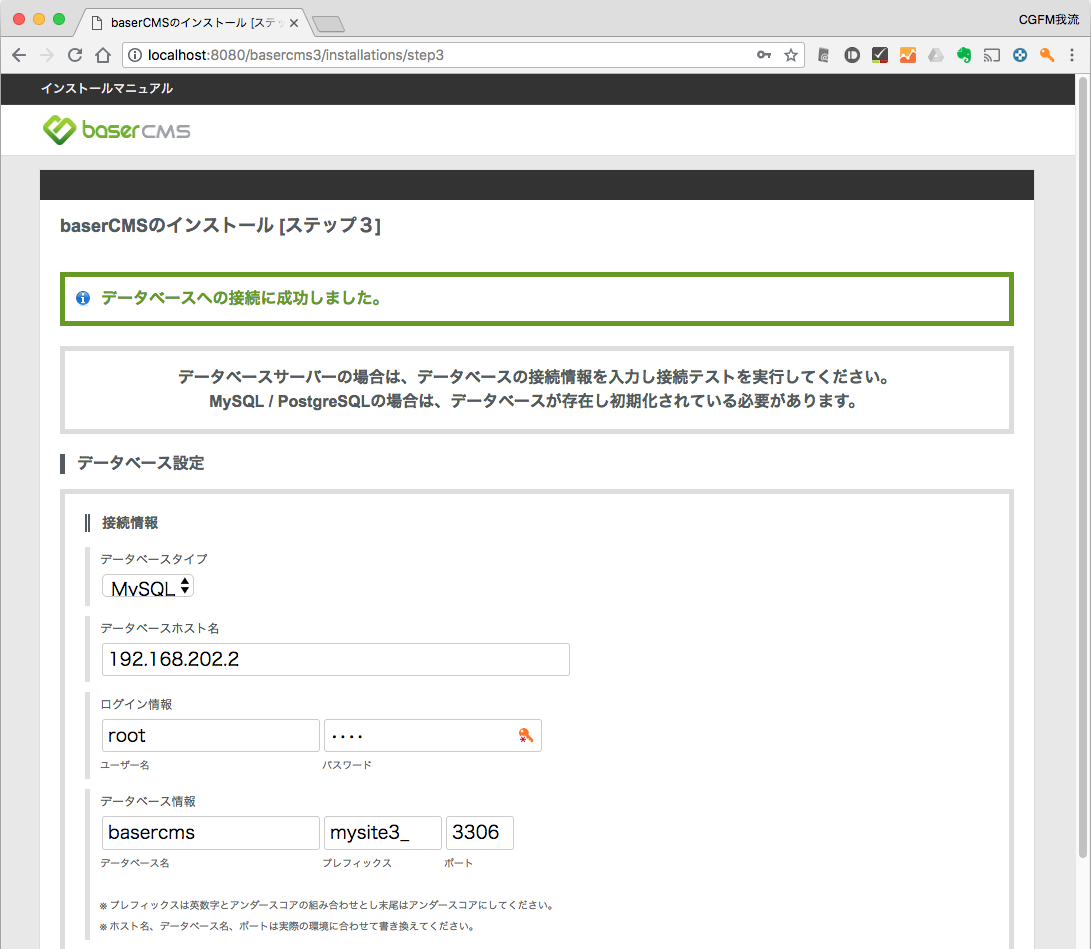1091x949 pixels.
Task: Open the checkmark extension icon
Action: 879,55
